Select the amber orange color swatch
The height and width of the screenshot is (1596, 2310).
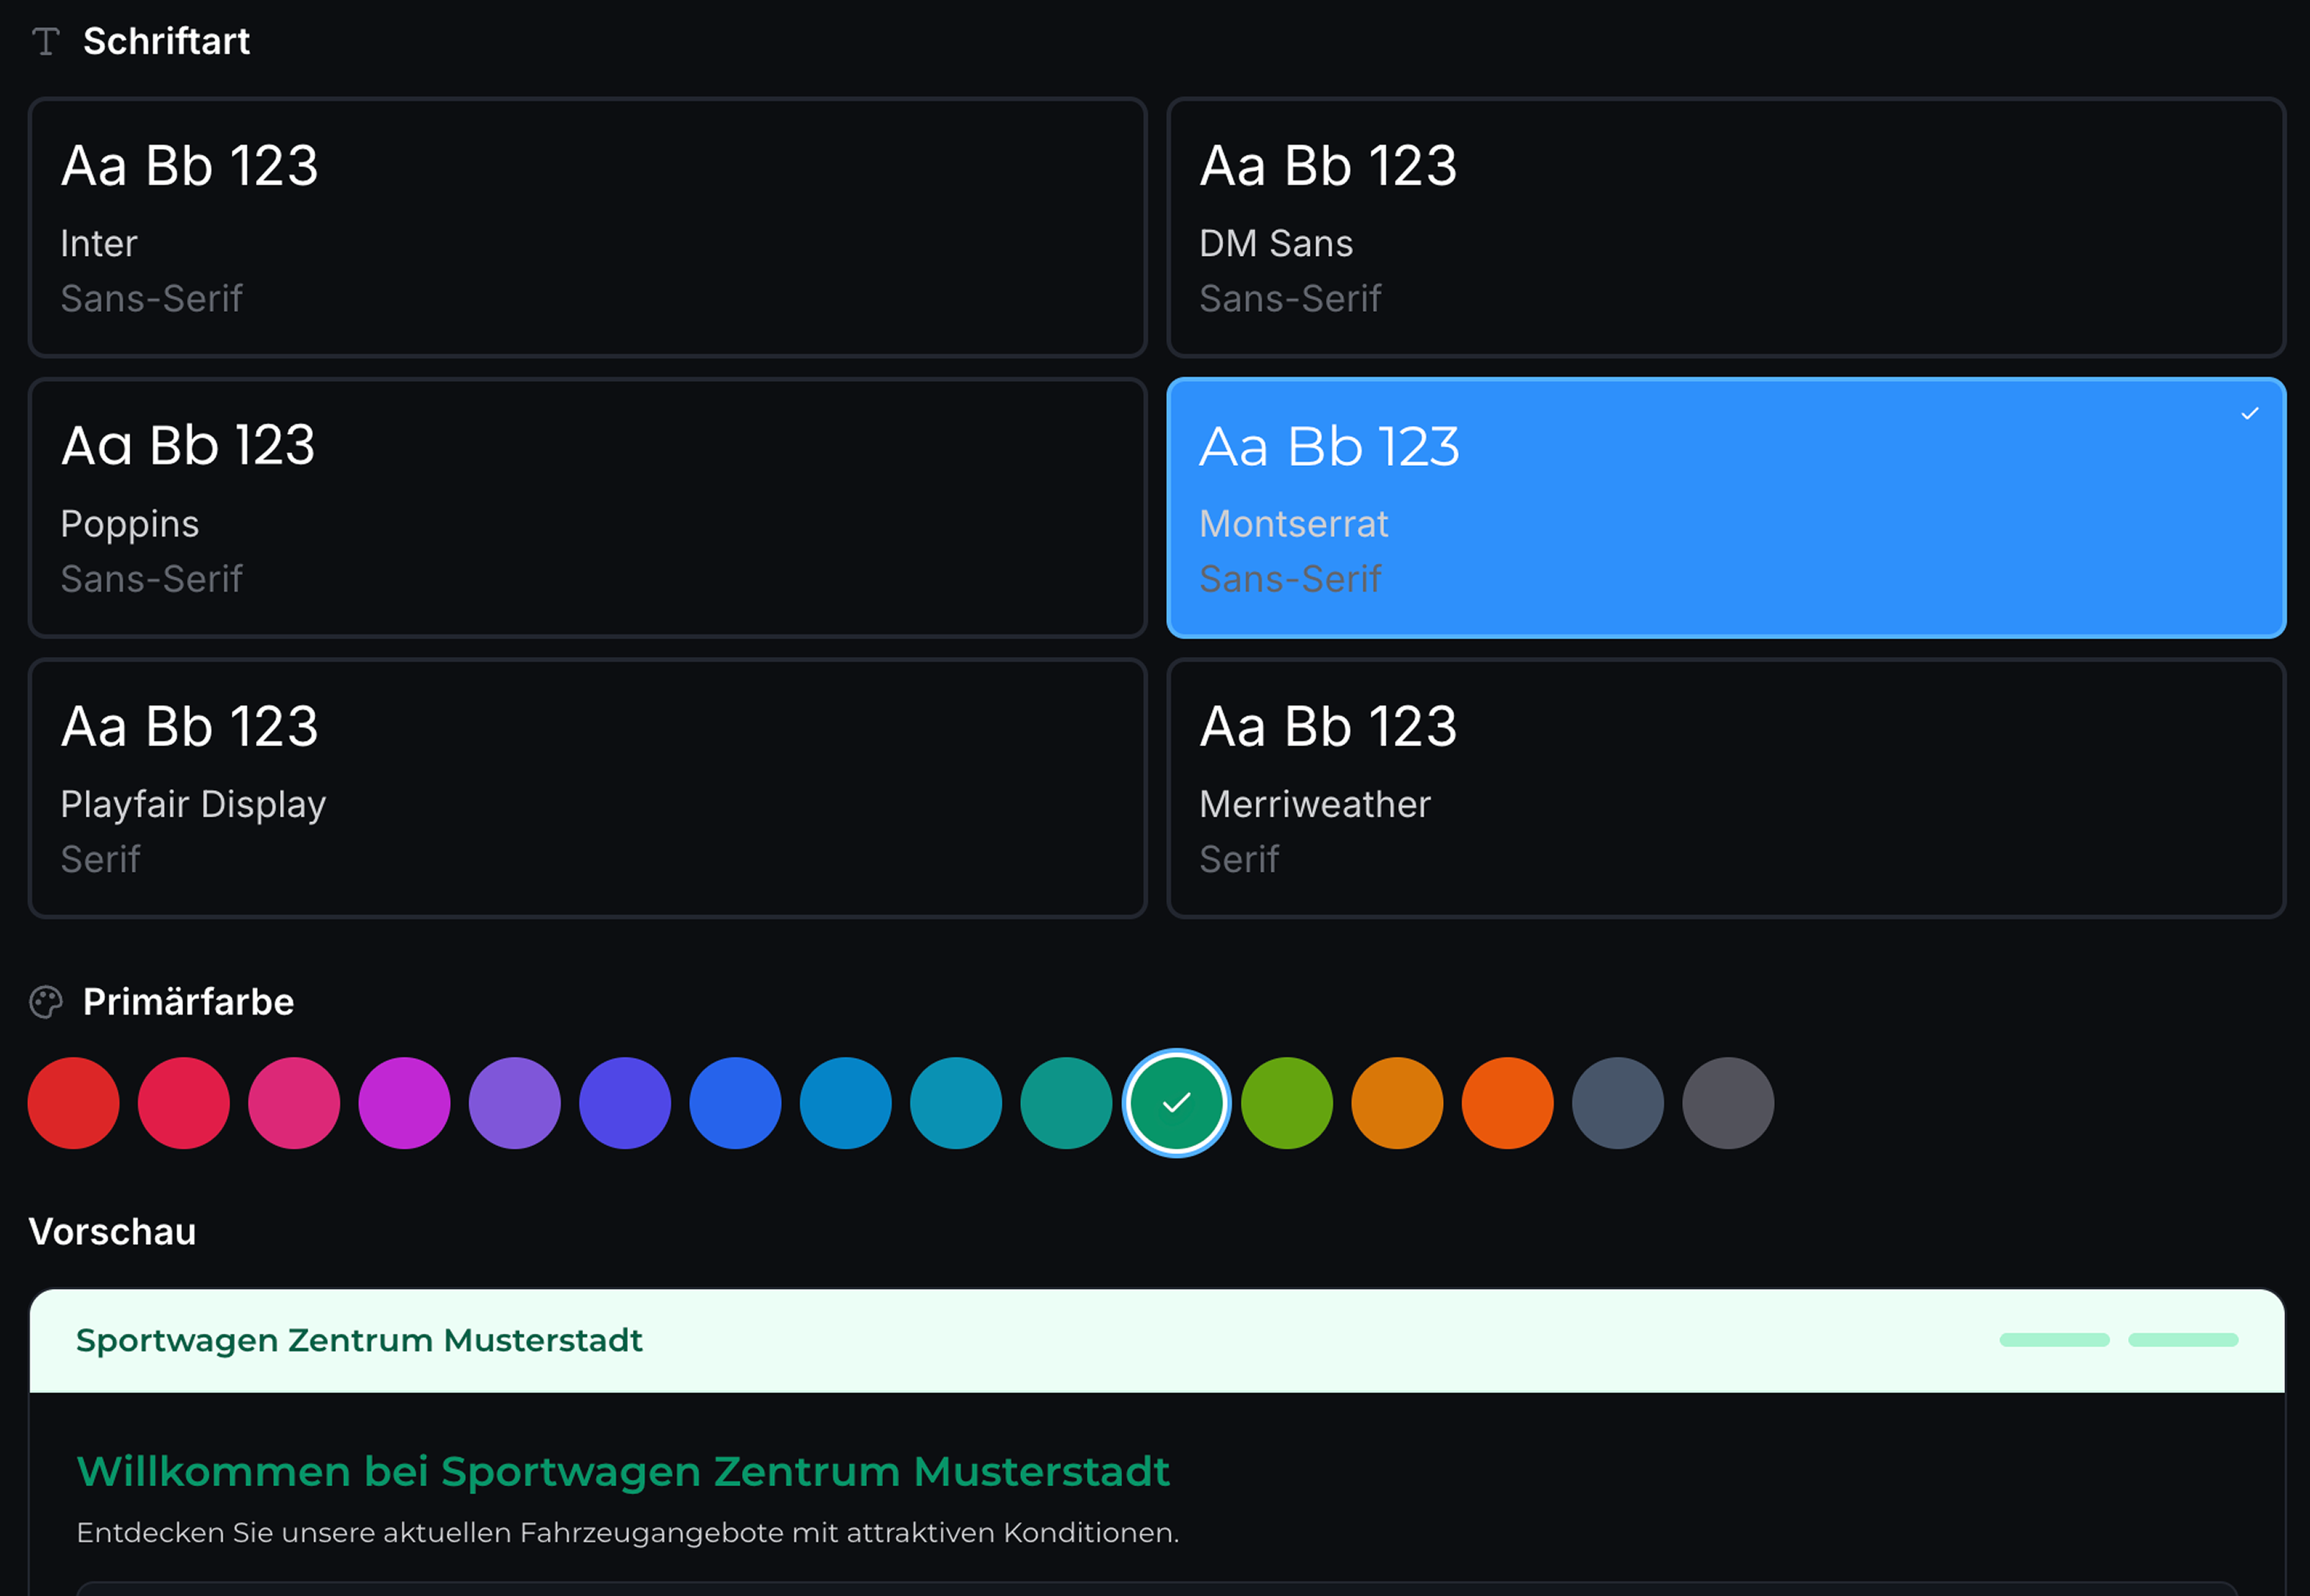tap(1397, 1103)
